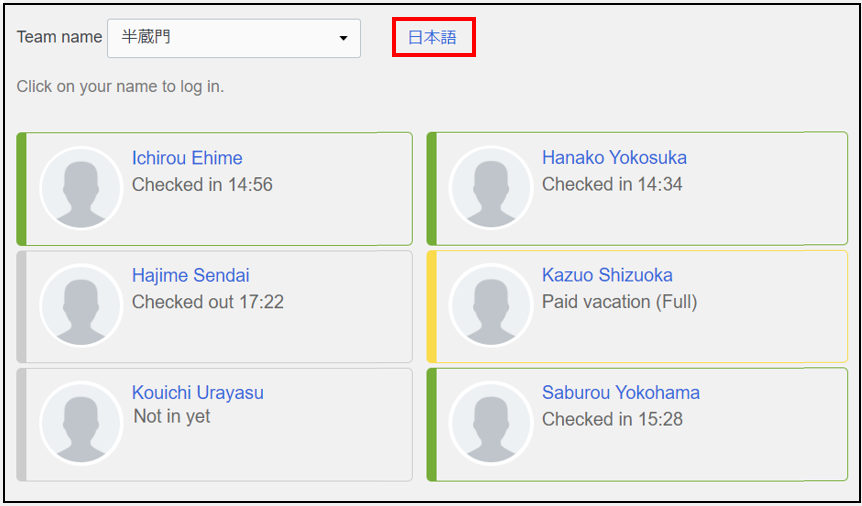
Task: Click the Team name dropdown arrow
Action: coord(343,38)
